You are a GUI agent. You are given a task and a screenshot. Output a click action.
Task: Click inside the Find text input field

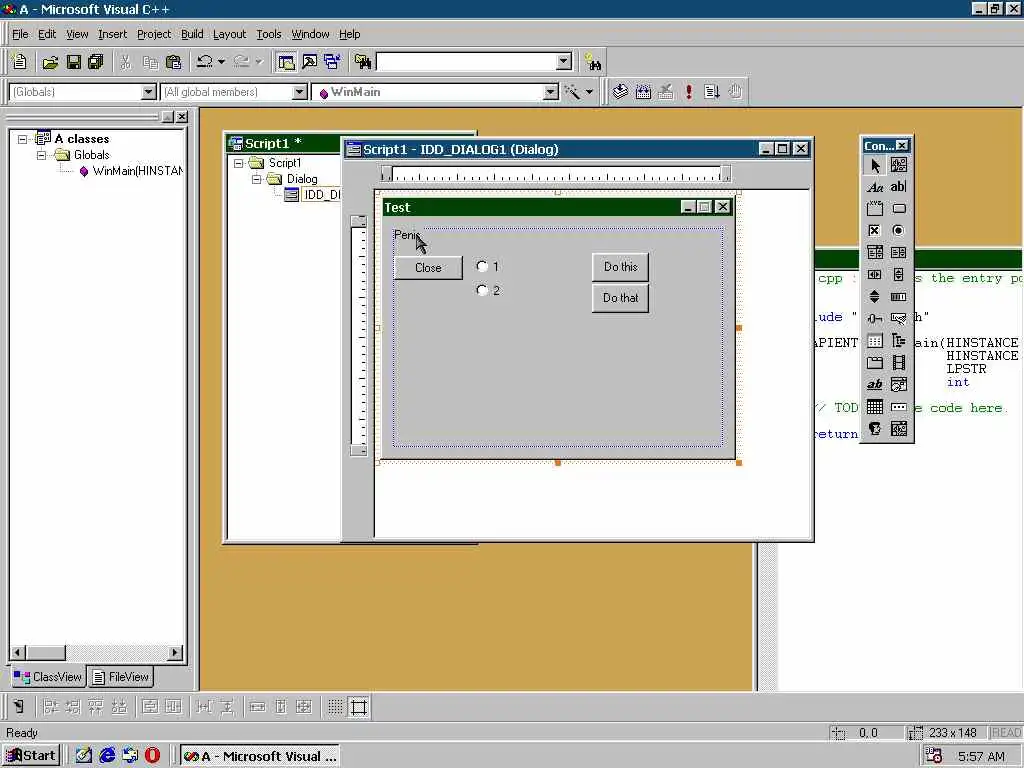coord(467,62)
